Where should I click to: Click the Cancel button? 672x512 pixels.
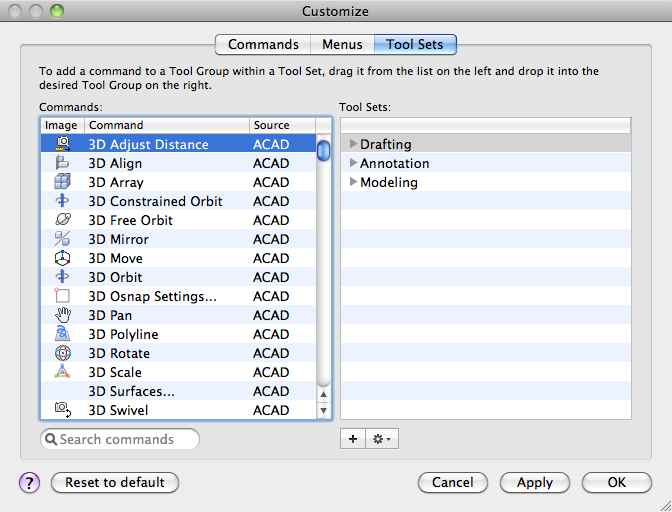click(x=453, y=482)
